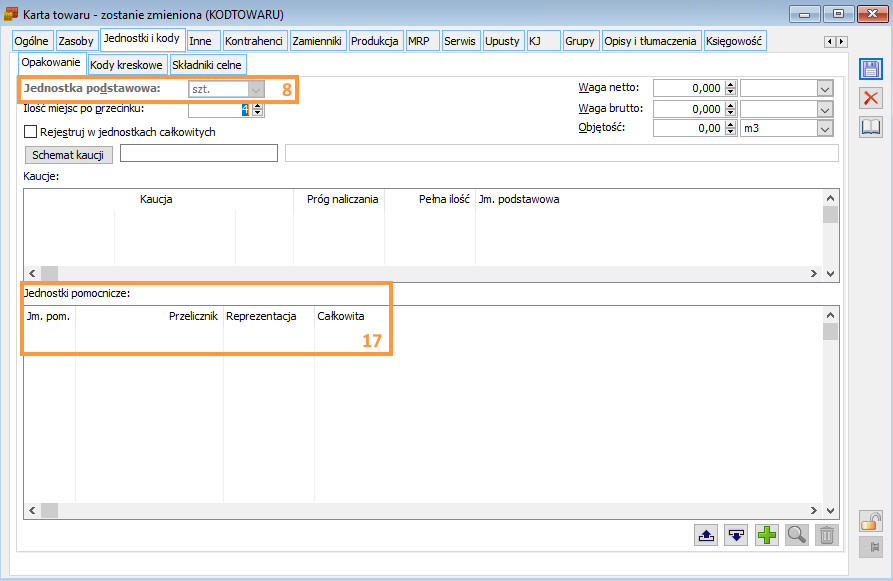Image resolution: width=893 pixels, height=581 pixels.
Task: Open help with the book icon
Action: tap(871, 127)
